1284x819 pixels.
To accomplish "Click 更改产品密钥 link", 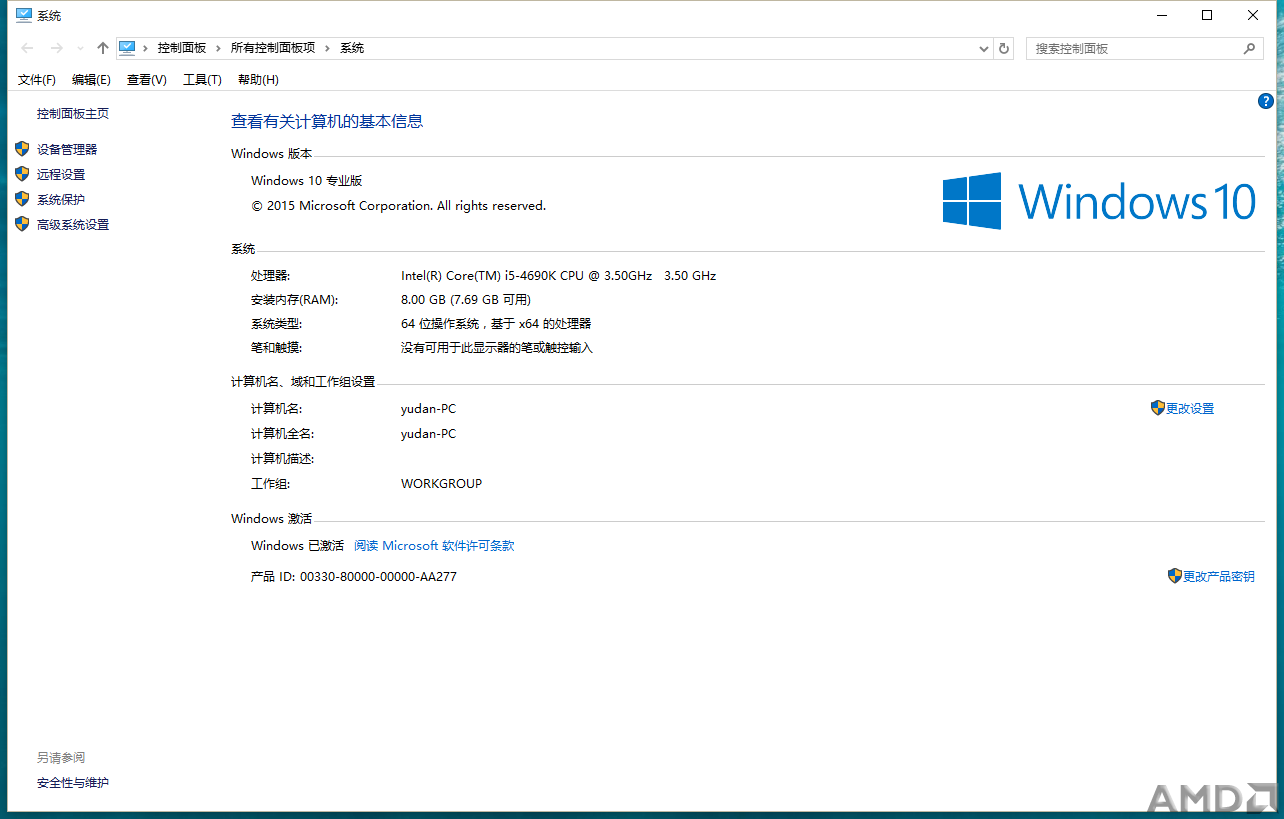I will 1219,577.
